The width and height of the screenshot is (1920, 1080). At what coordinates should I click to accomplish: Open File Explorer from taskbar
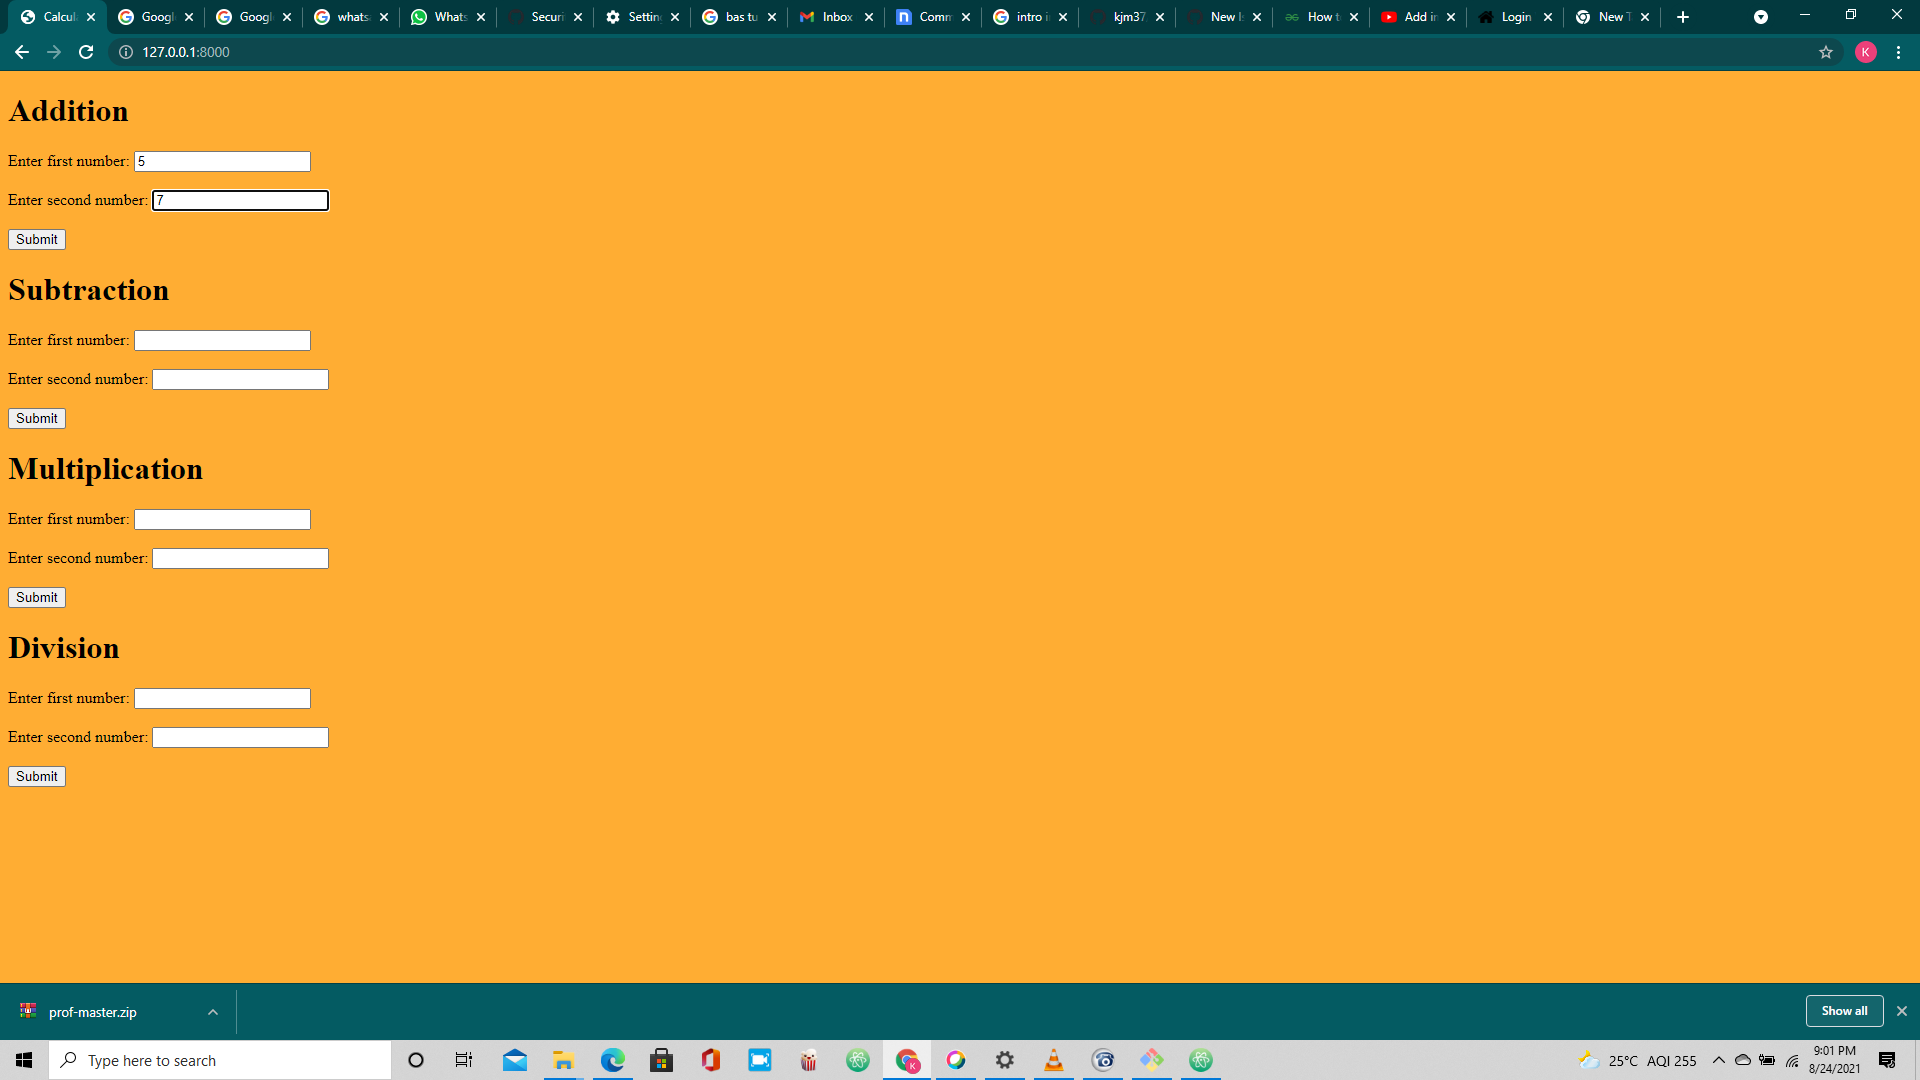563,1060
